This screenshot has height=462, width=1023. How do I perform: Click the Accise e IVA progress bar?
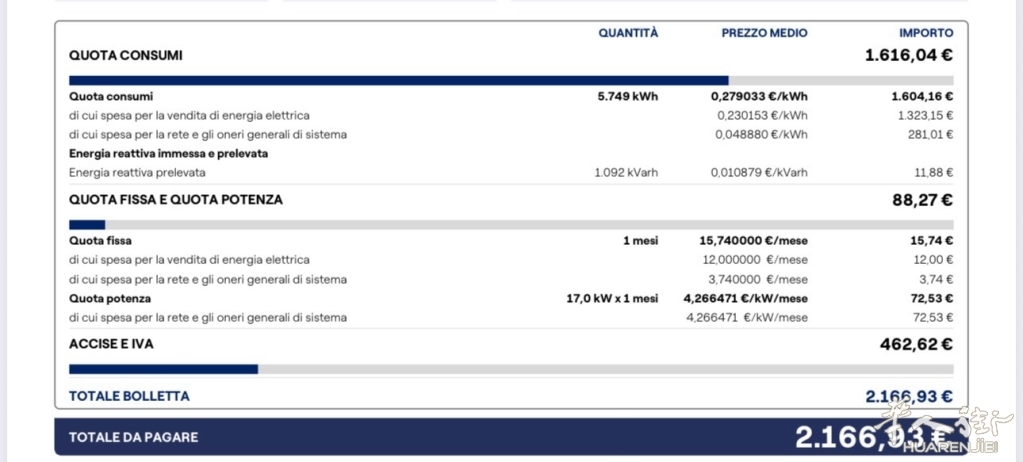511,369
